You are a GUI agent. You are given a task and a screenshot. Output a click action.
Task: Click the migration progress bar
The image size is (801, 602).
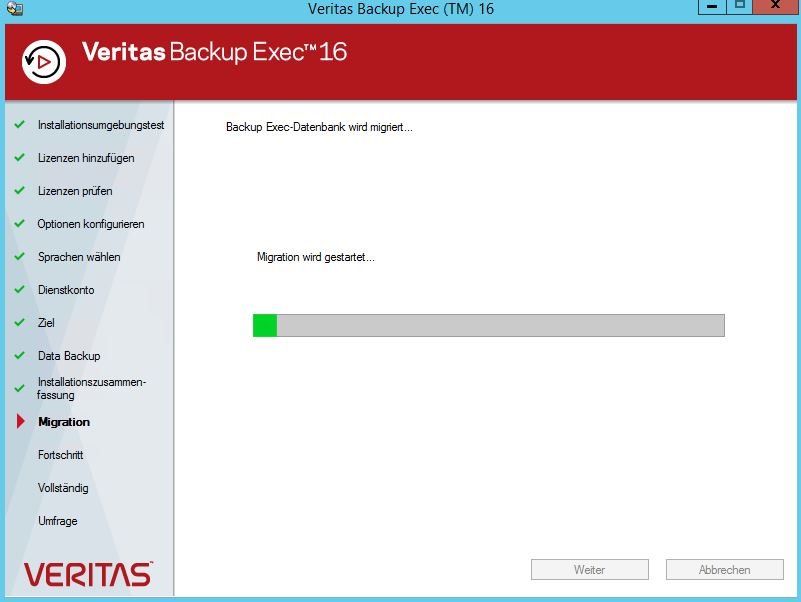click(x=489, y=326)
